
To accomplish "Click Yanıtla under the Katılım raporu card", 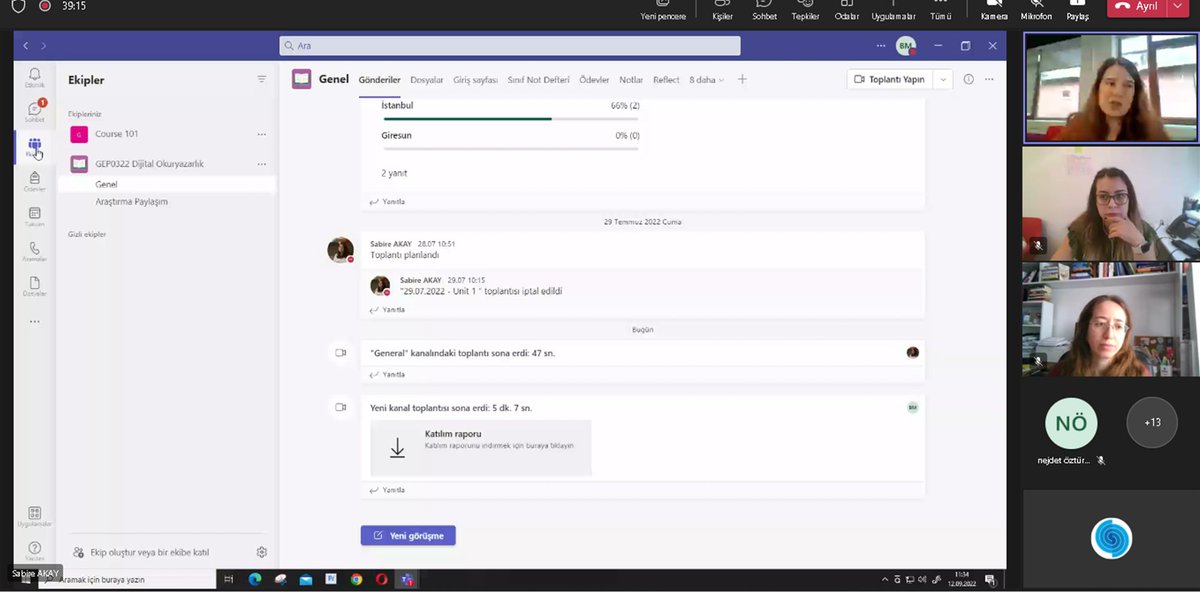I will point(387,490).
